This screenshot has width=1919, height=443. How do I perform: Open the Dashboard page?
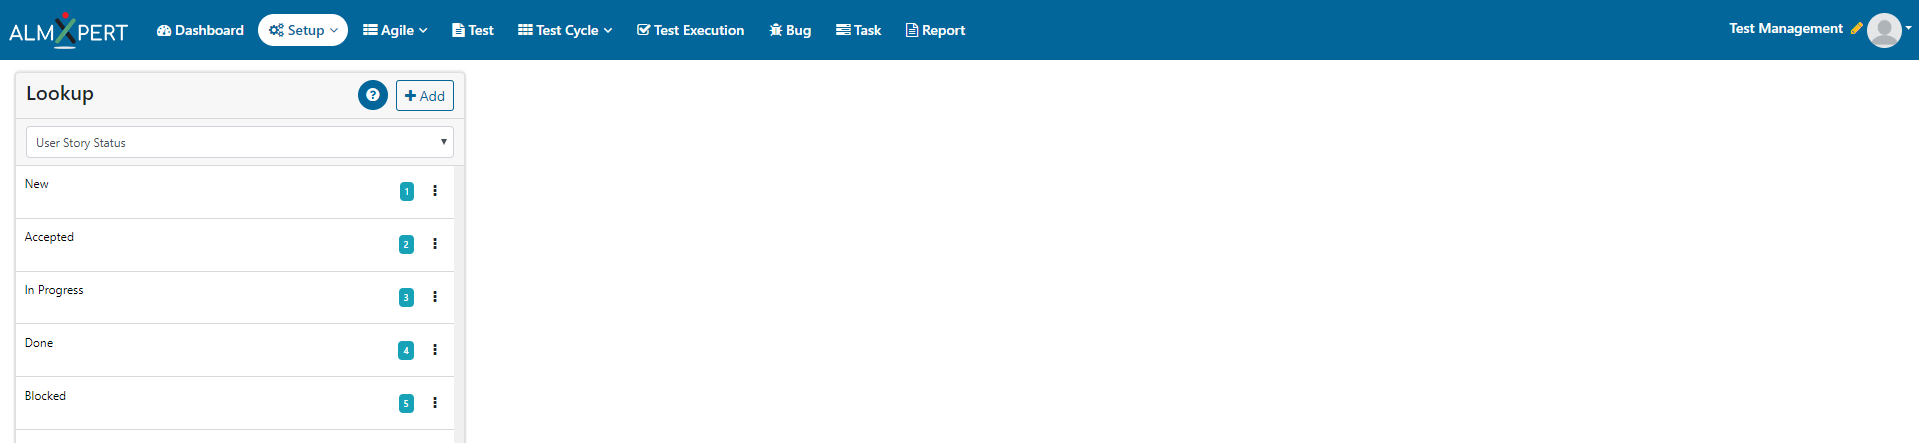pyautogui.click(x=200, y=30)
